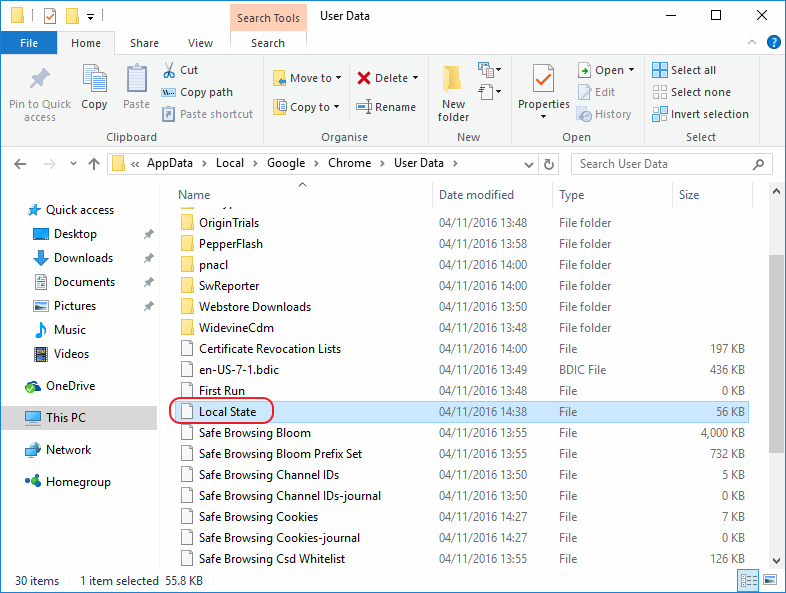Screen dimensions: 786x593
Task: Open the New item dropdown
Action: click(490, 70)
